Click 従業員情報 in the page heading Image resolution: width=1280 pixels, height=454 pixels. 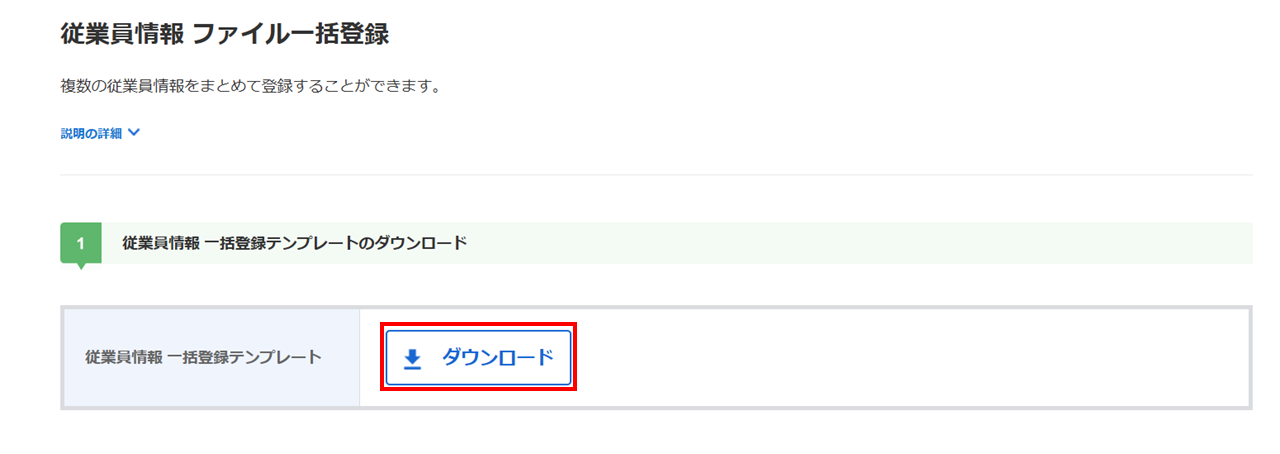(122, 35)
